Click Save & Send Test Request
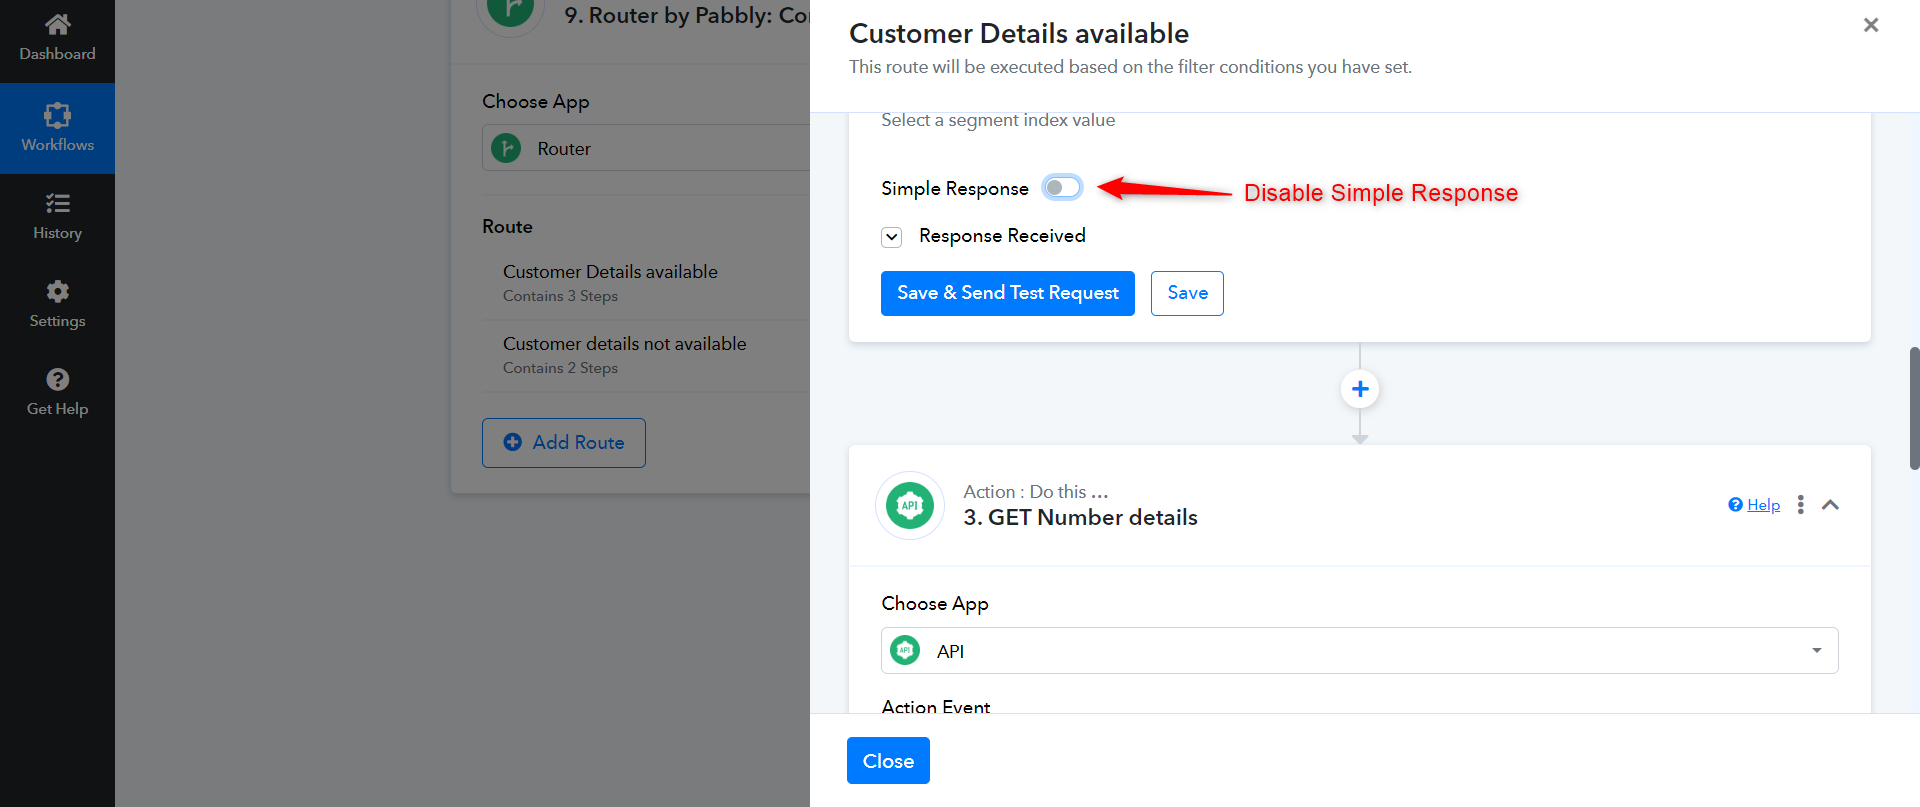The image size is (1920, 807). pyautogui.click(x=1008, y=293)
